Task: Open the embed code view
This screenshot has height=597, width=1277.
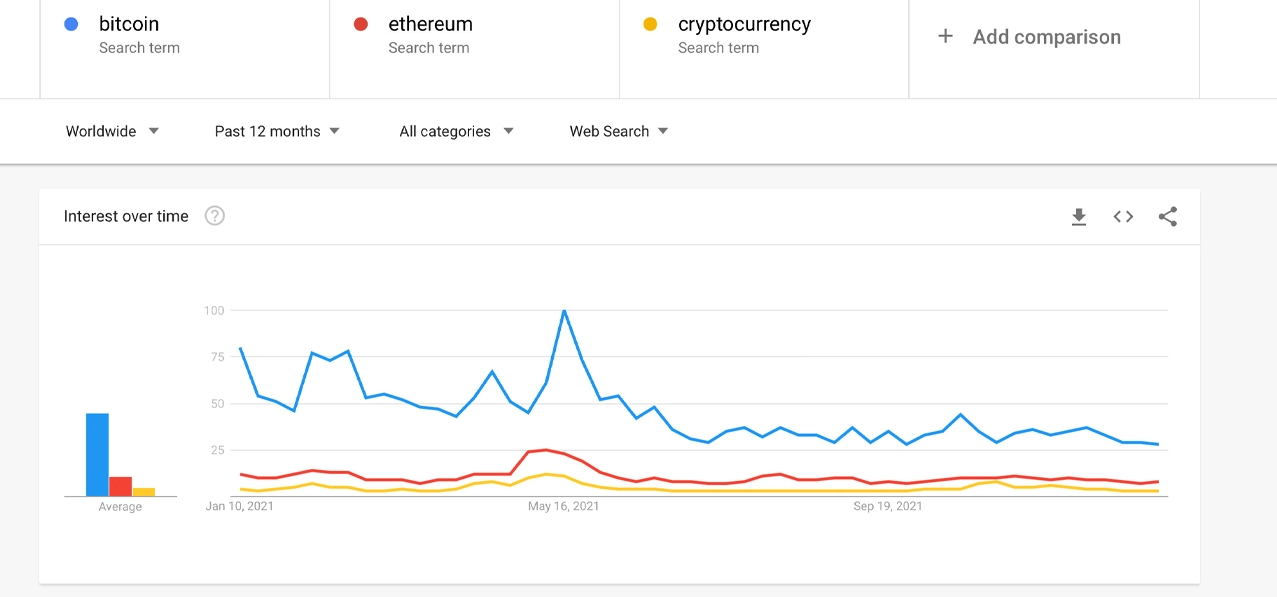Action: pyautogui.click(x=1122, y=216)
